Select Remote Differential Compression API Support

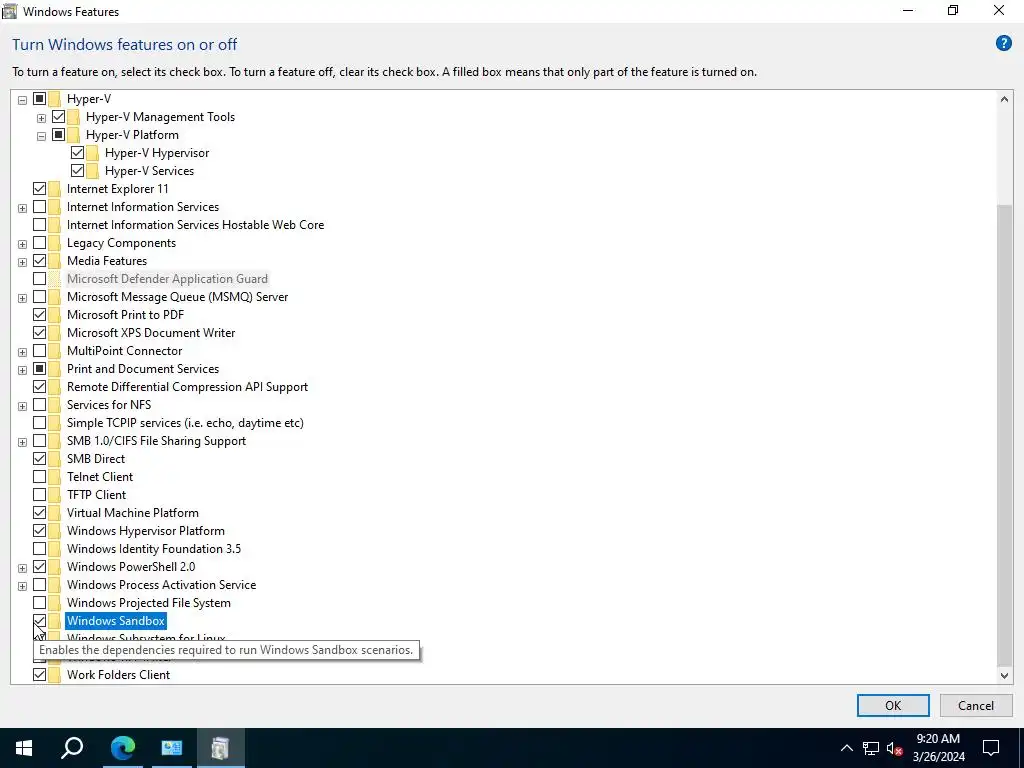(x=187, y=387)
